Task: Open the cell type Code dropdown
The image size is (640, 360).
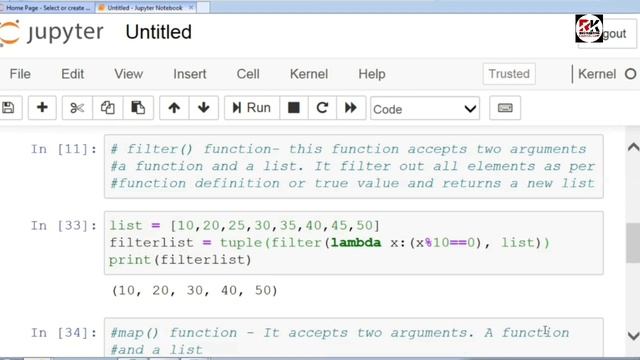Action: click(x=425, y=109)
